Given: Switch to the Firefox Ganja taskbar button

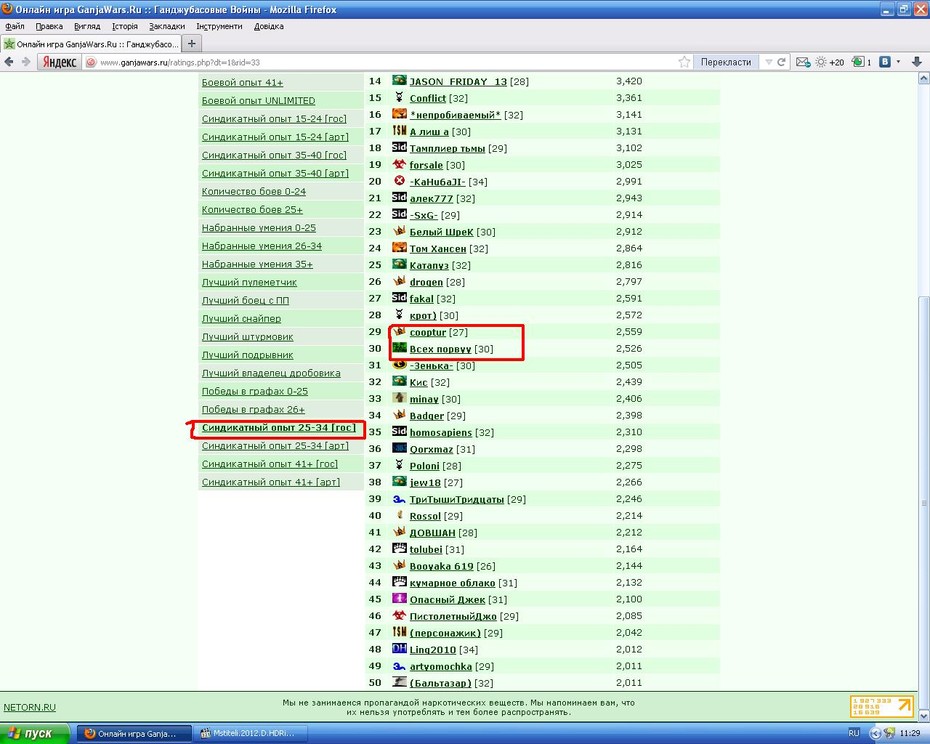Looking at the screenshot, I should coord(135,733).
